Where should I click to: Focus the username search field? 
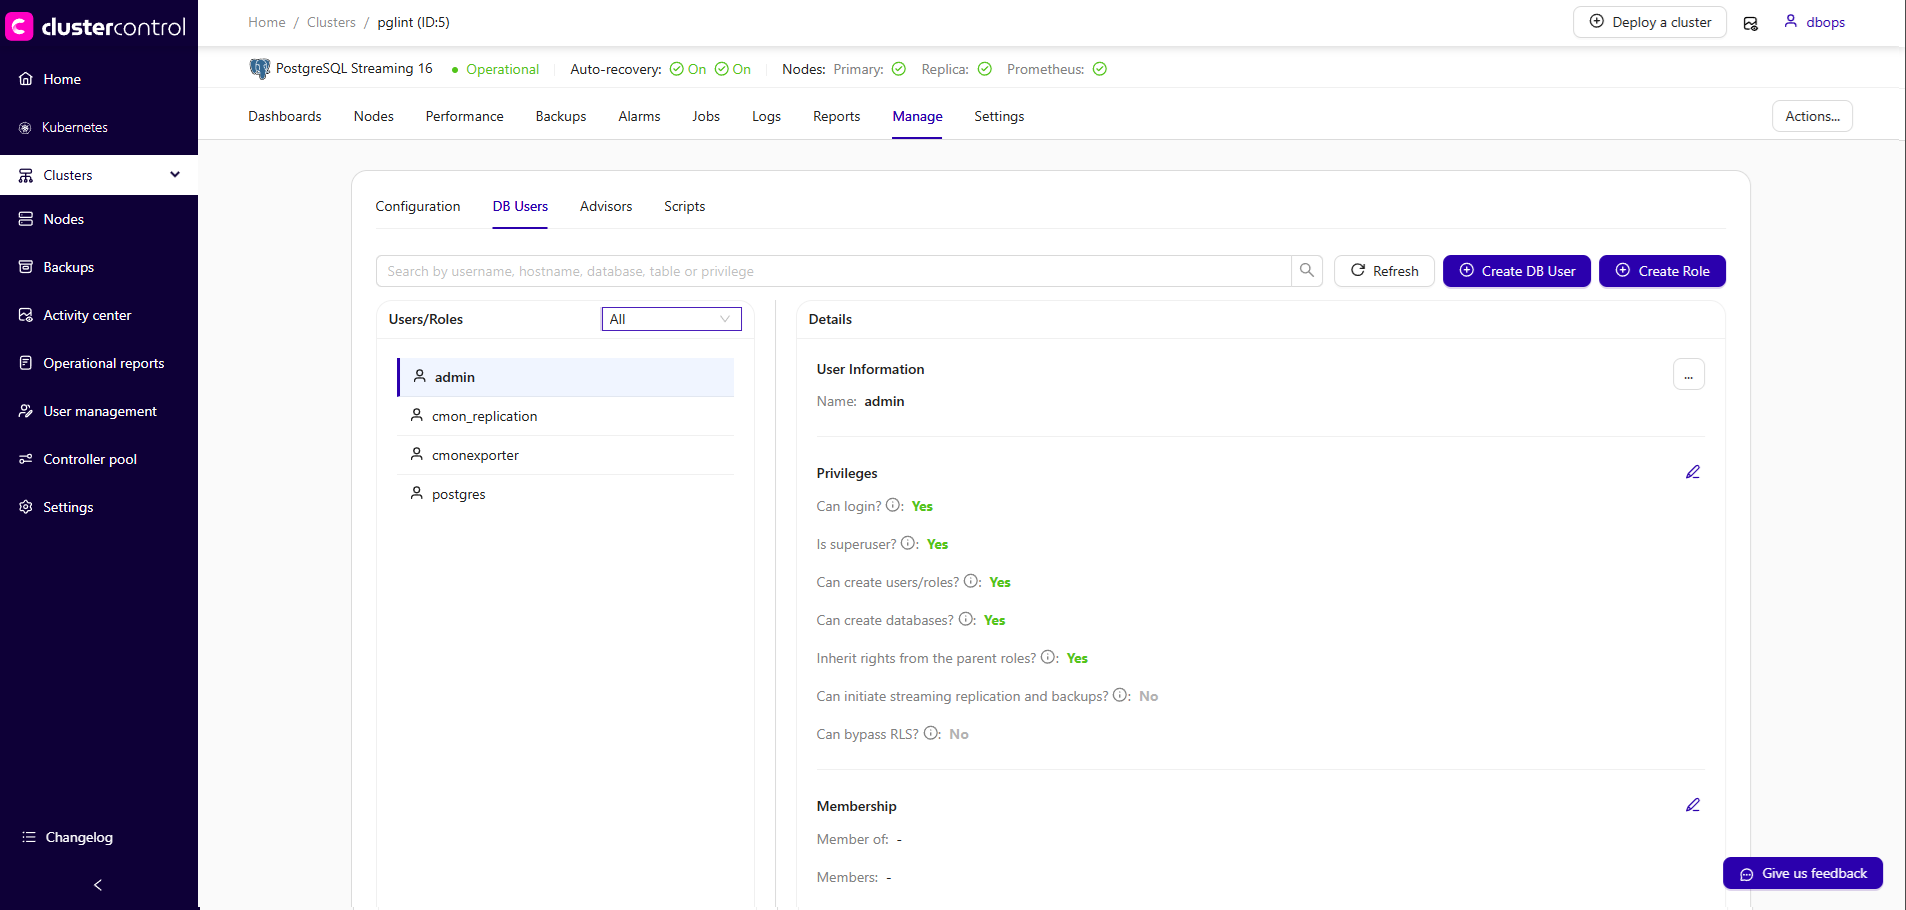pyautogui.click(x=832, y=271)
